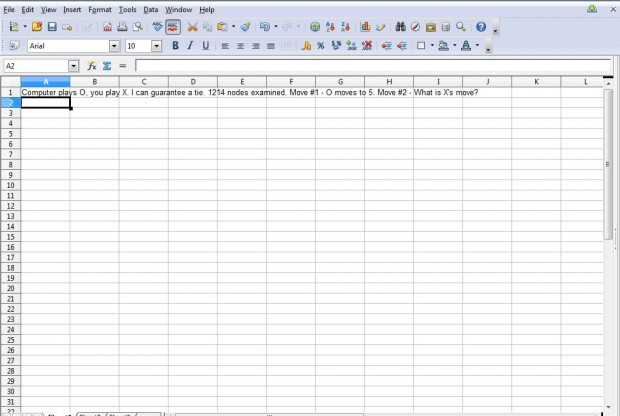Open Page Preview icon
The image size is (620, 416).
(x=138, y=27)
